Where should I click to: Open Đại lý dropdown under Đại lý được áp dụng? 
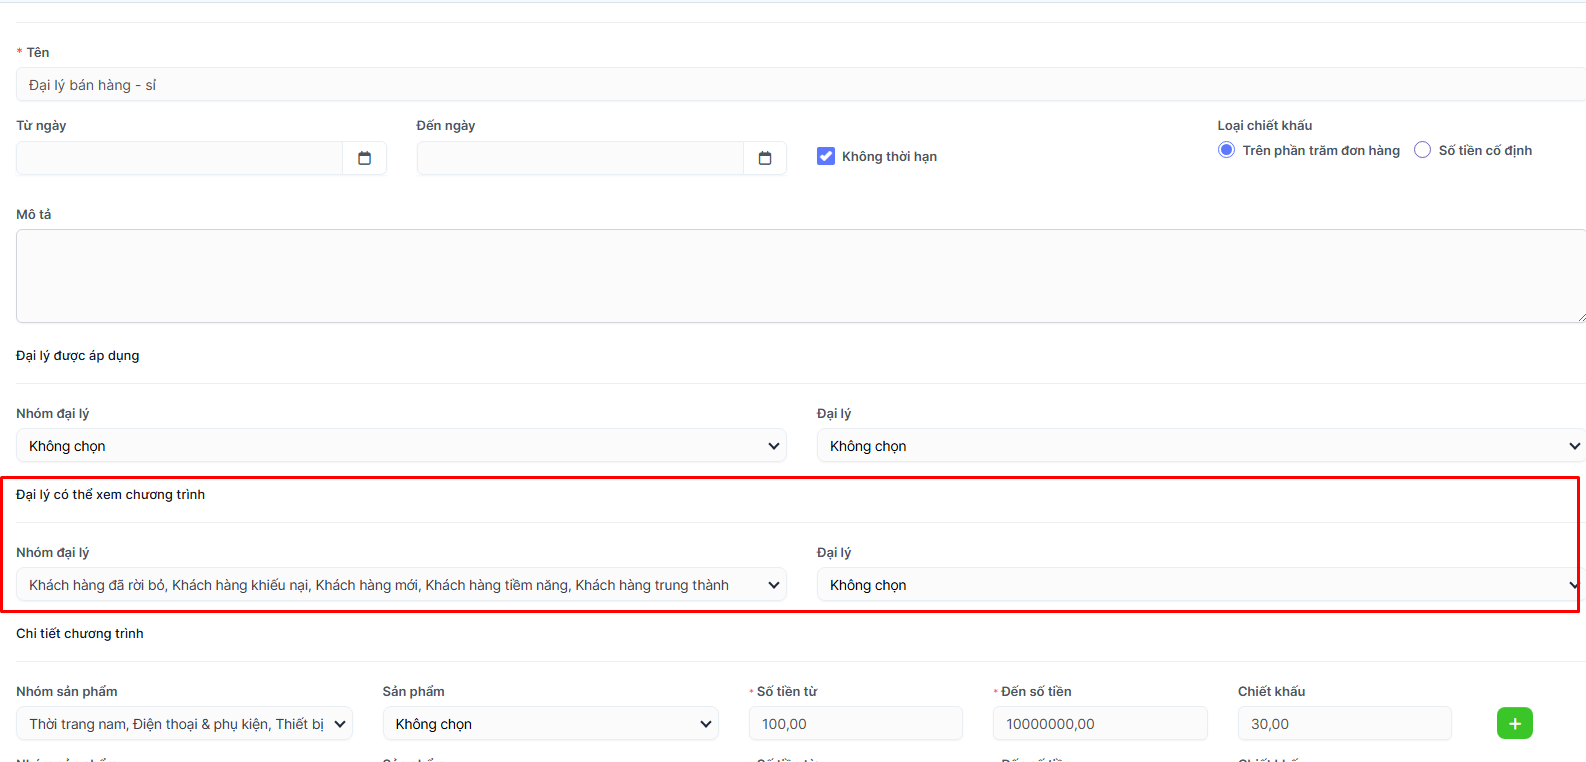1200,446
